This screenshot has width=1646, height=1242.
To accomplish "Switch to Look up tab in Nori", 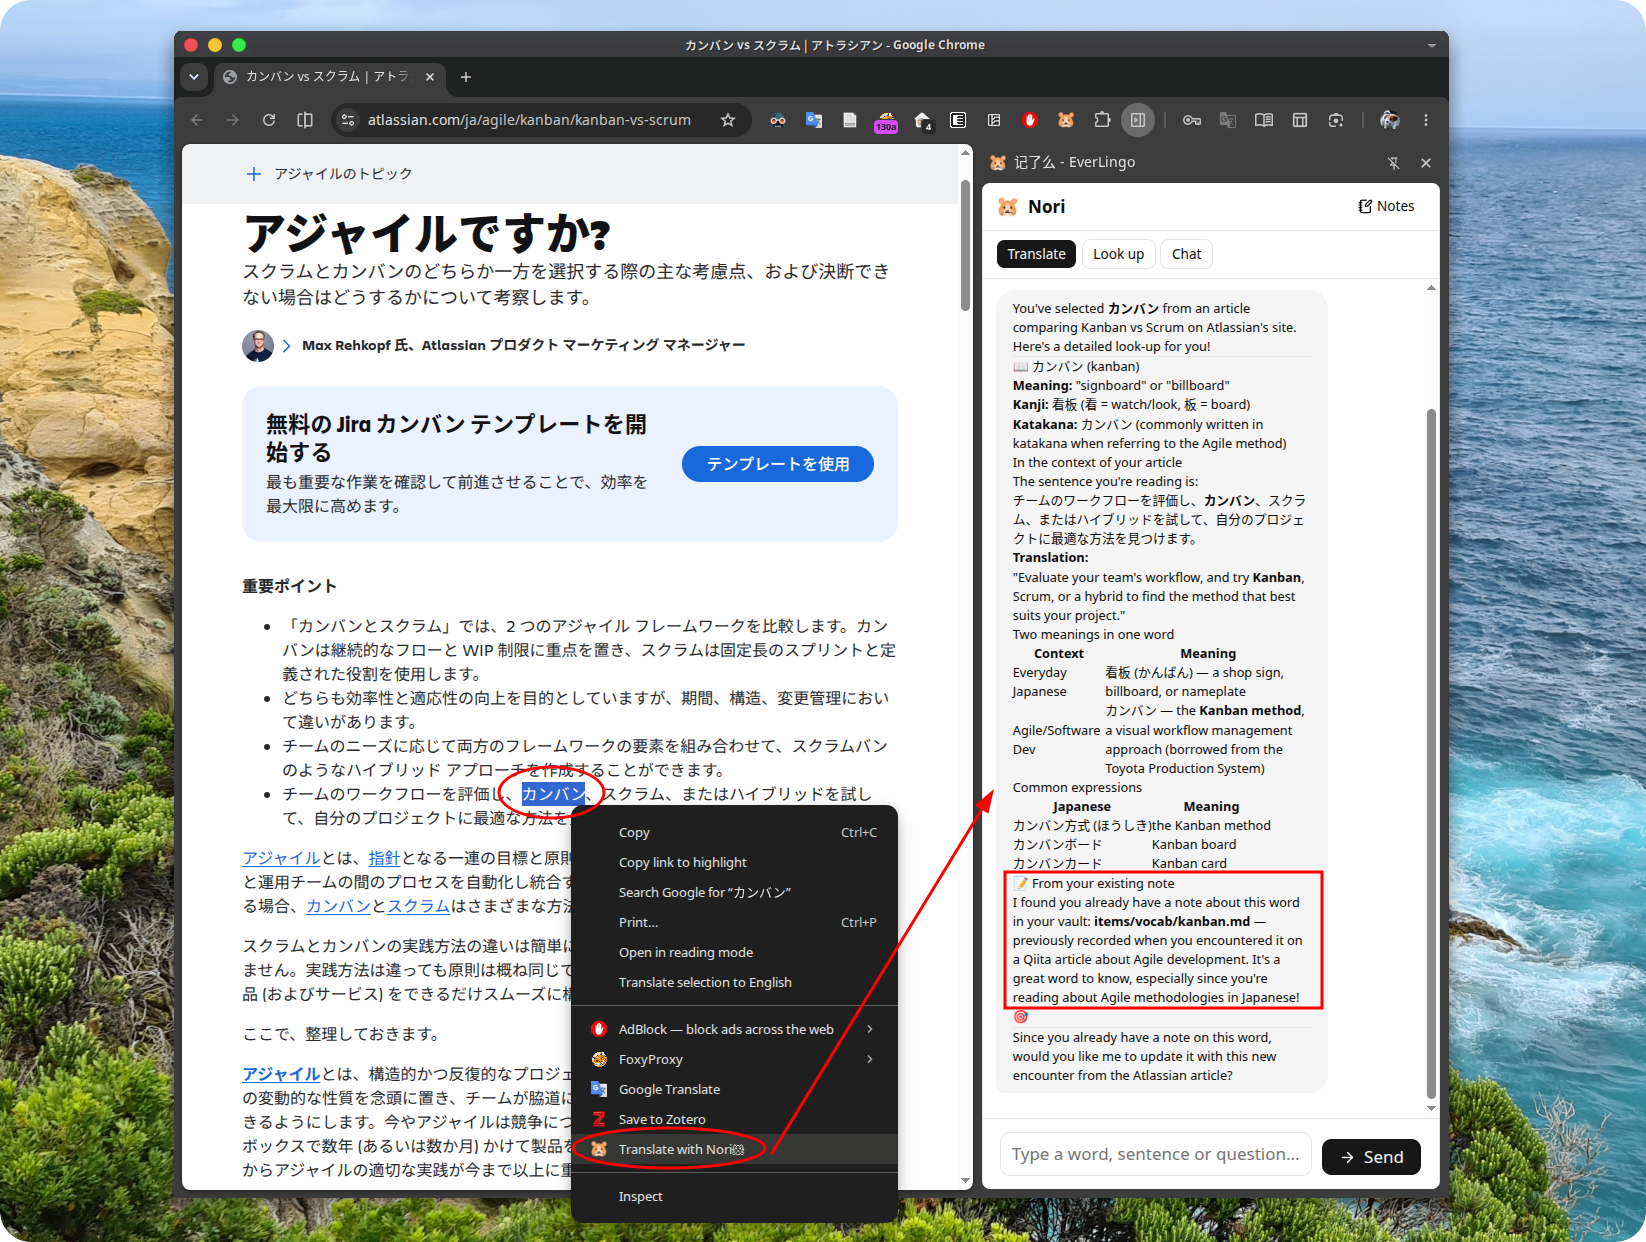I will tap(1118, 254).
